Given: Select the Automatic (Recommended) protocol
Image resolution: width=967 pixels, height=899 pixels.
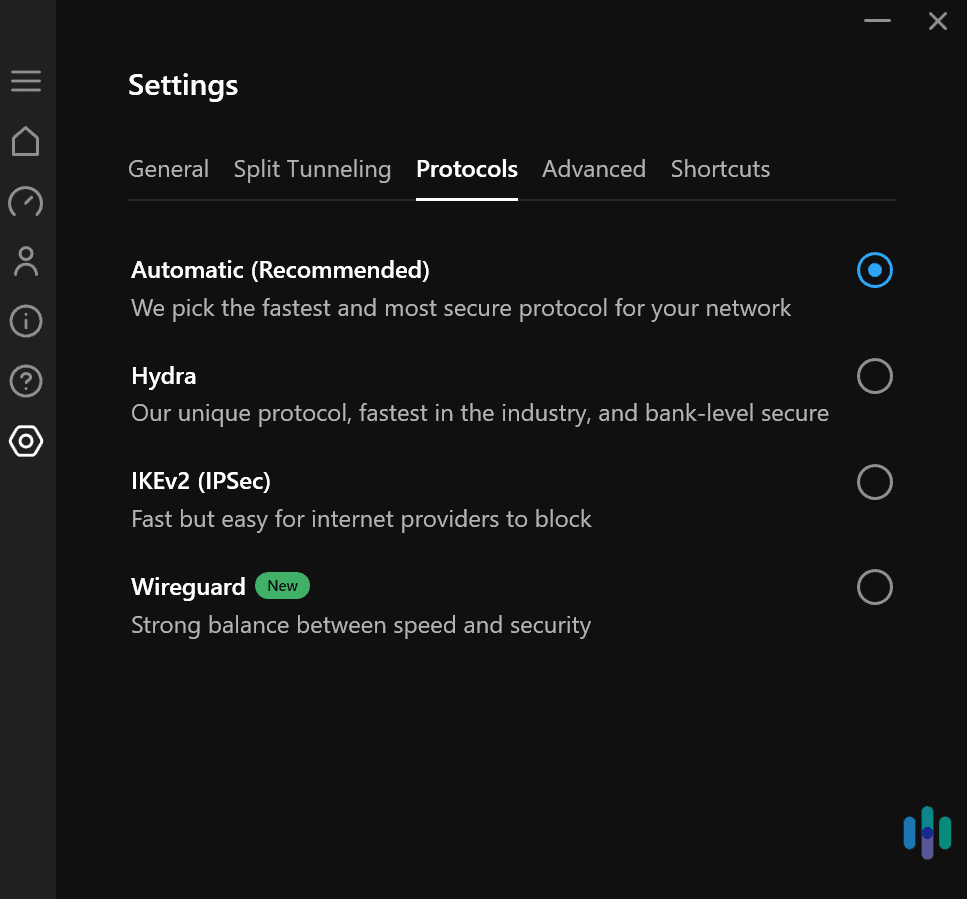Looking at the screenshot, I should [x=874, y=270].
